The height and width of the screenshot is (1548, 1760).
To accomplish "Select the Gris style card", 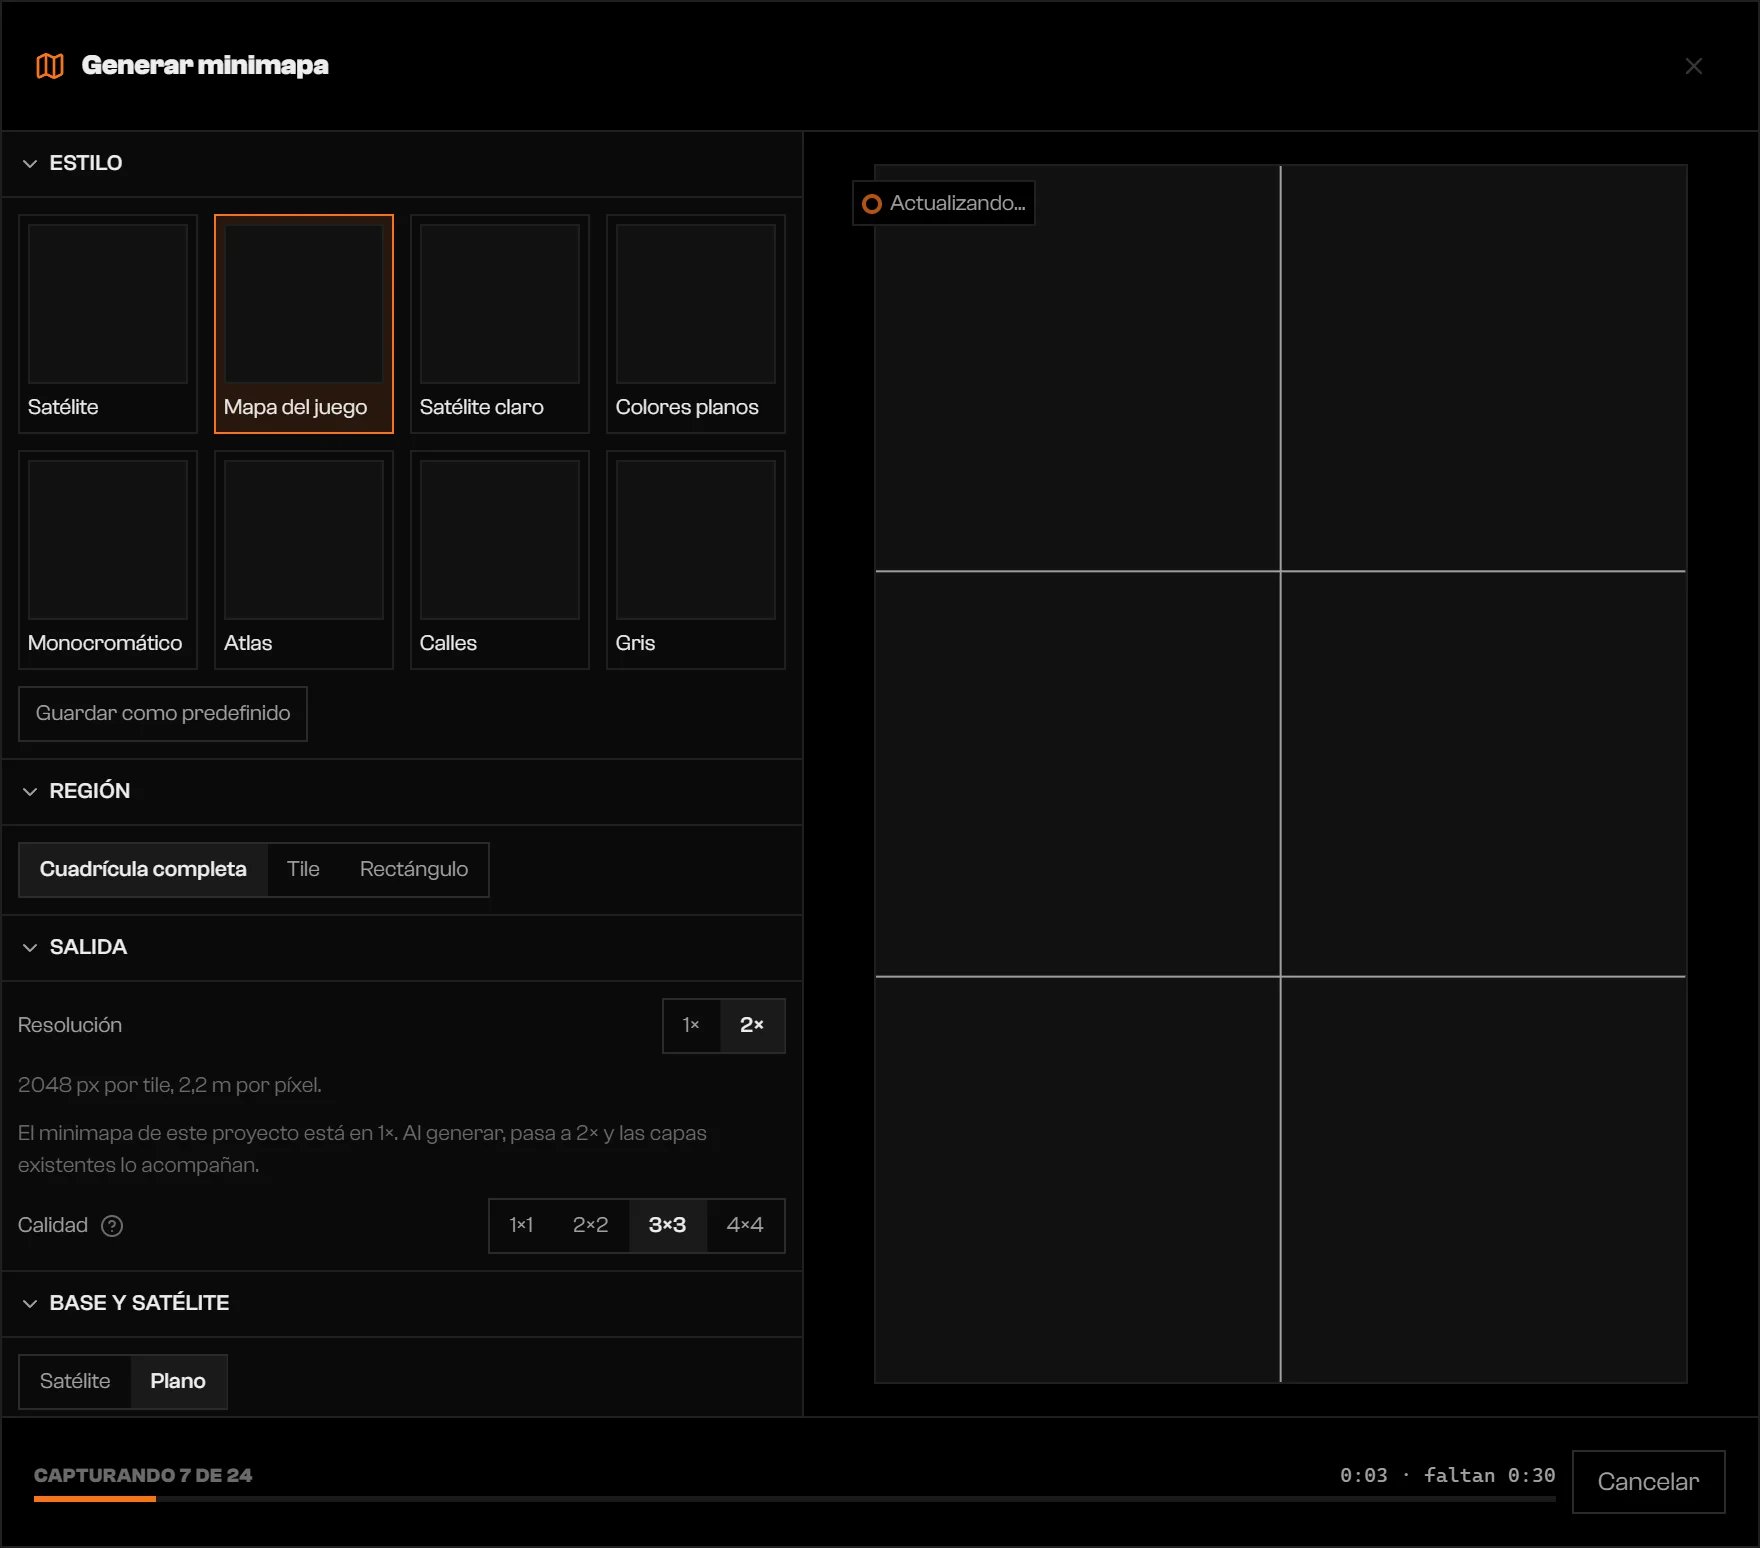I will pyautogui.click(x=696, y=560).
